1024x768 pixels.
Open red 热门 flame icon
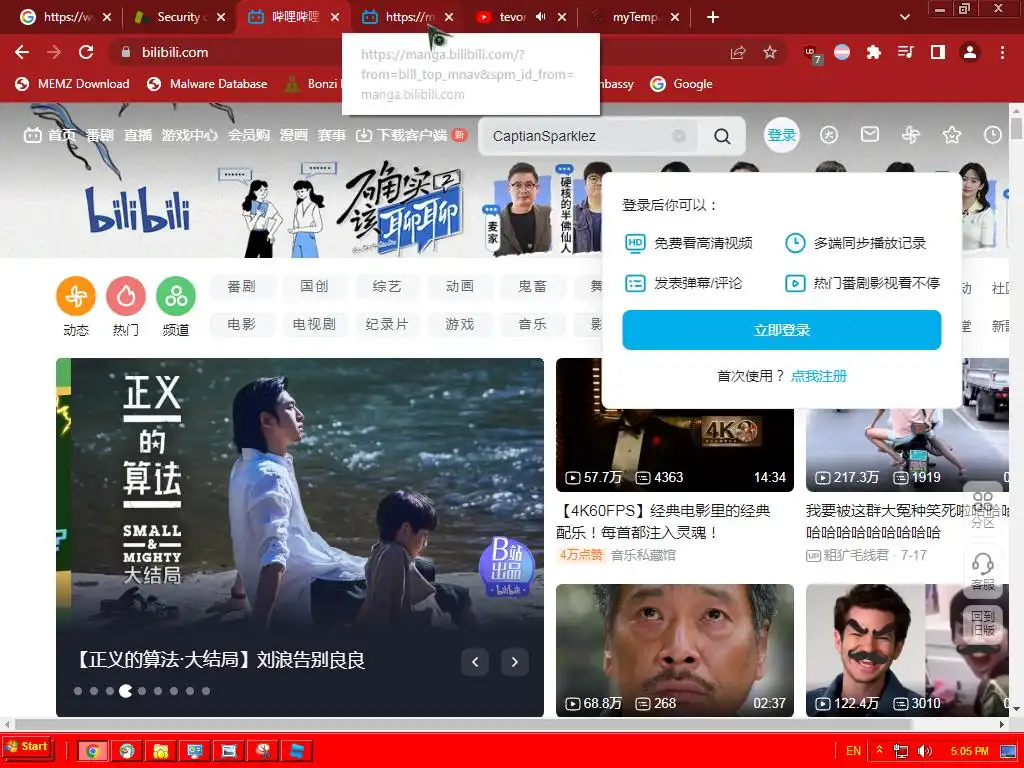(x=126, y=296)
